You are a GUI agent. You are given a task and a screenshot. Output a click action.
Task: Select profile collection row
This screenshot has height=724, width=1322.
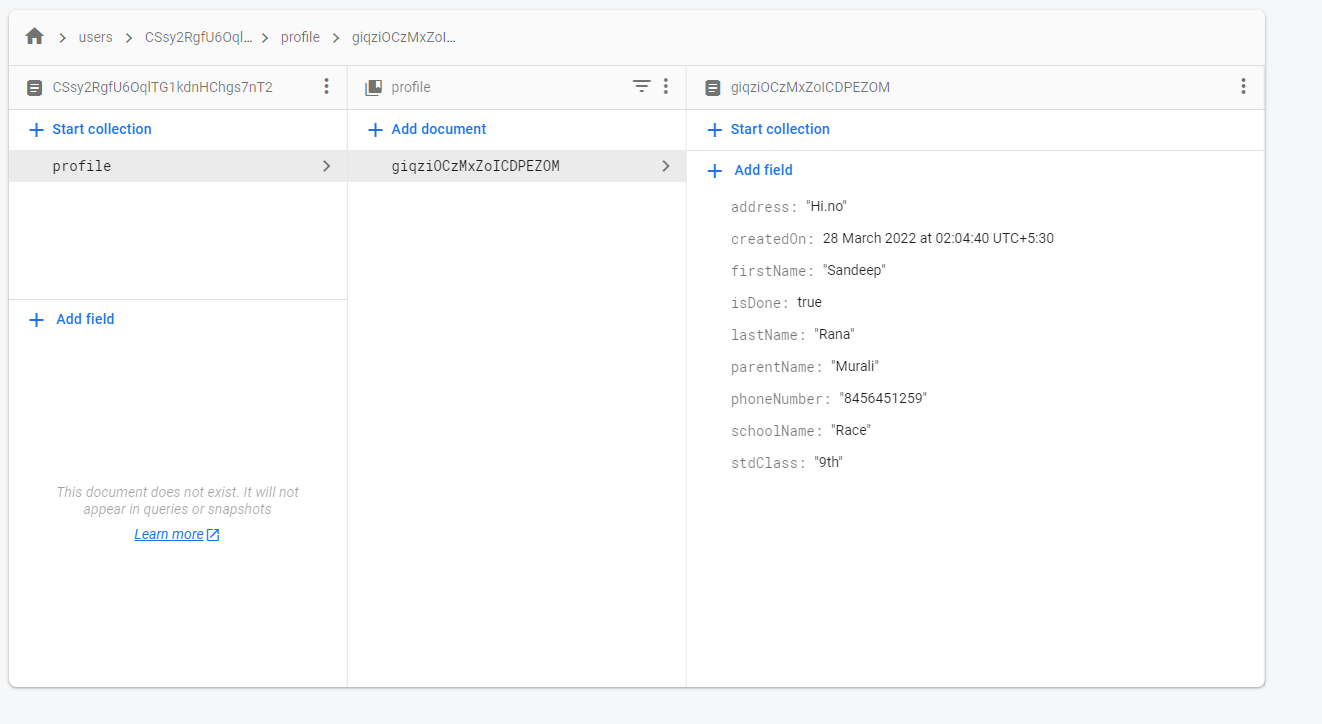pos(178,166)
